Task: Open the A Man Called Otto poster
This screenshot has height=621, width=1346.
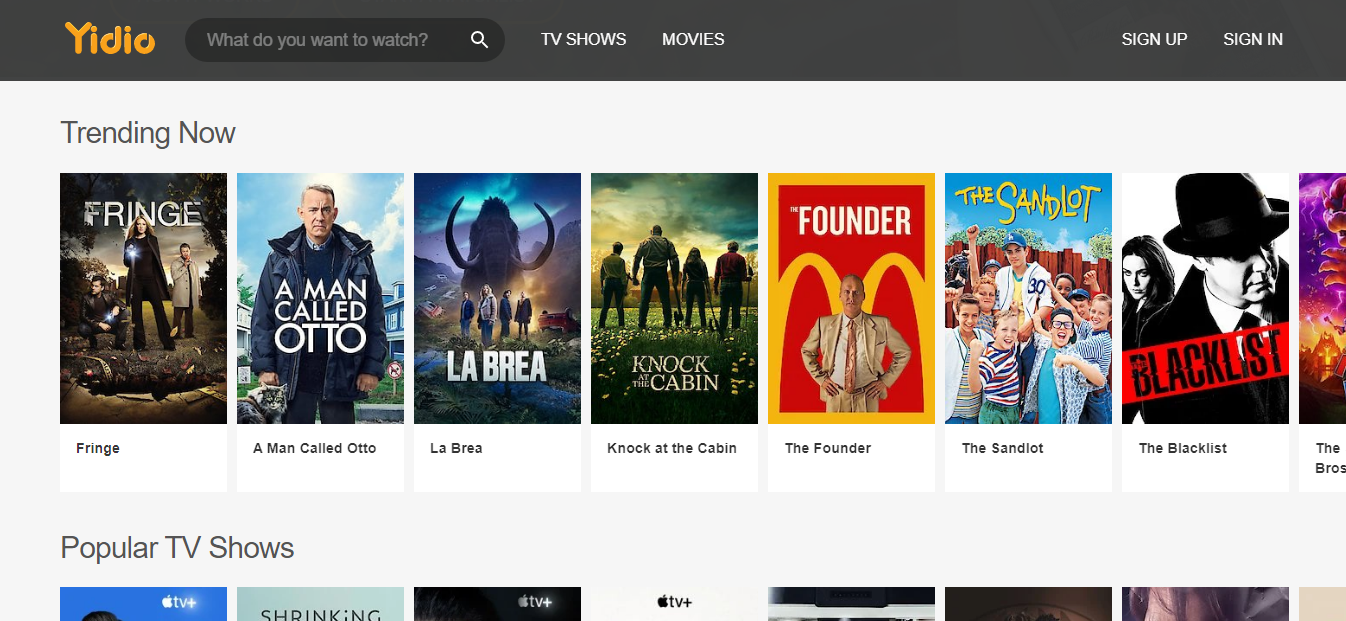Action: (x=320, y=297)
